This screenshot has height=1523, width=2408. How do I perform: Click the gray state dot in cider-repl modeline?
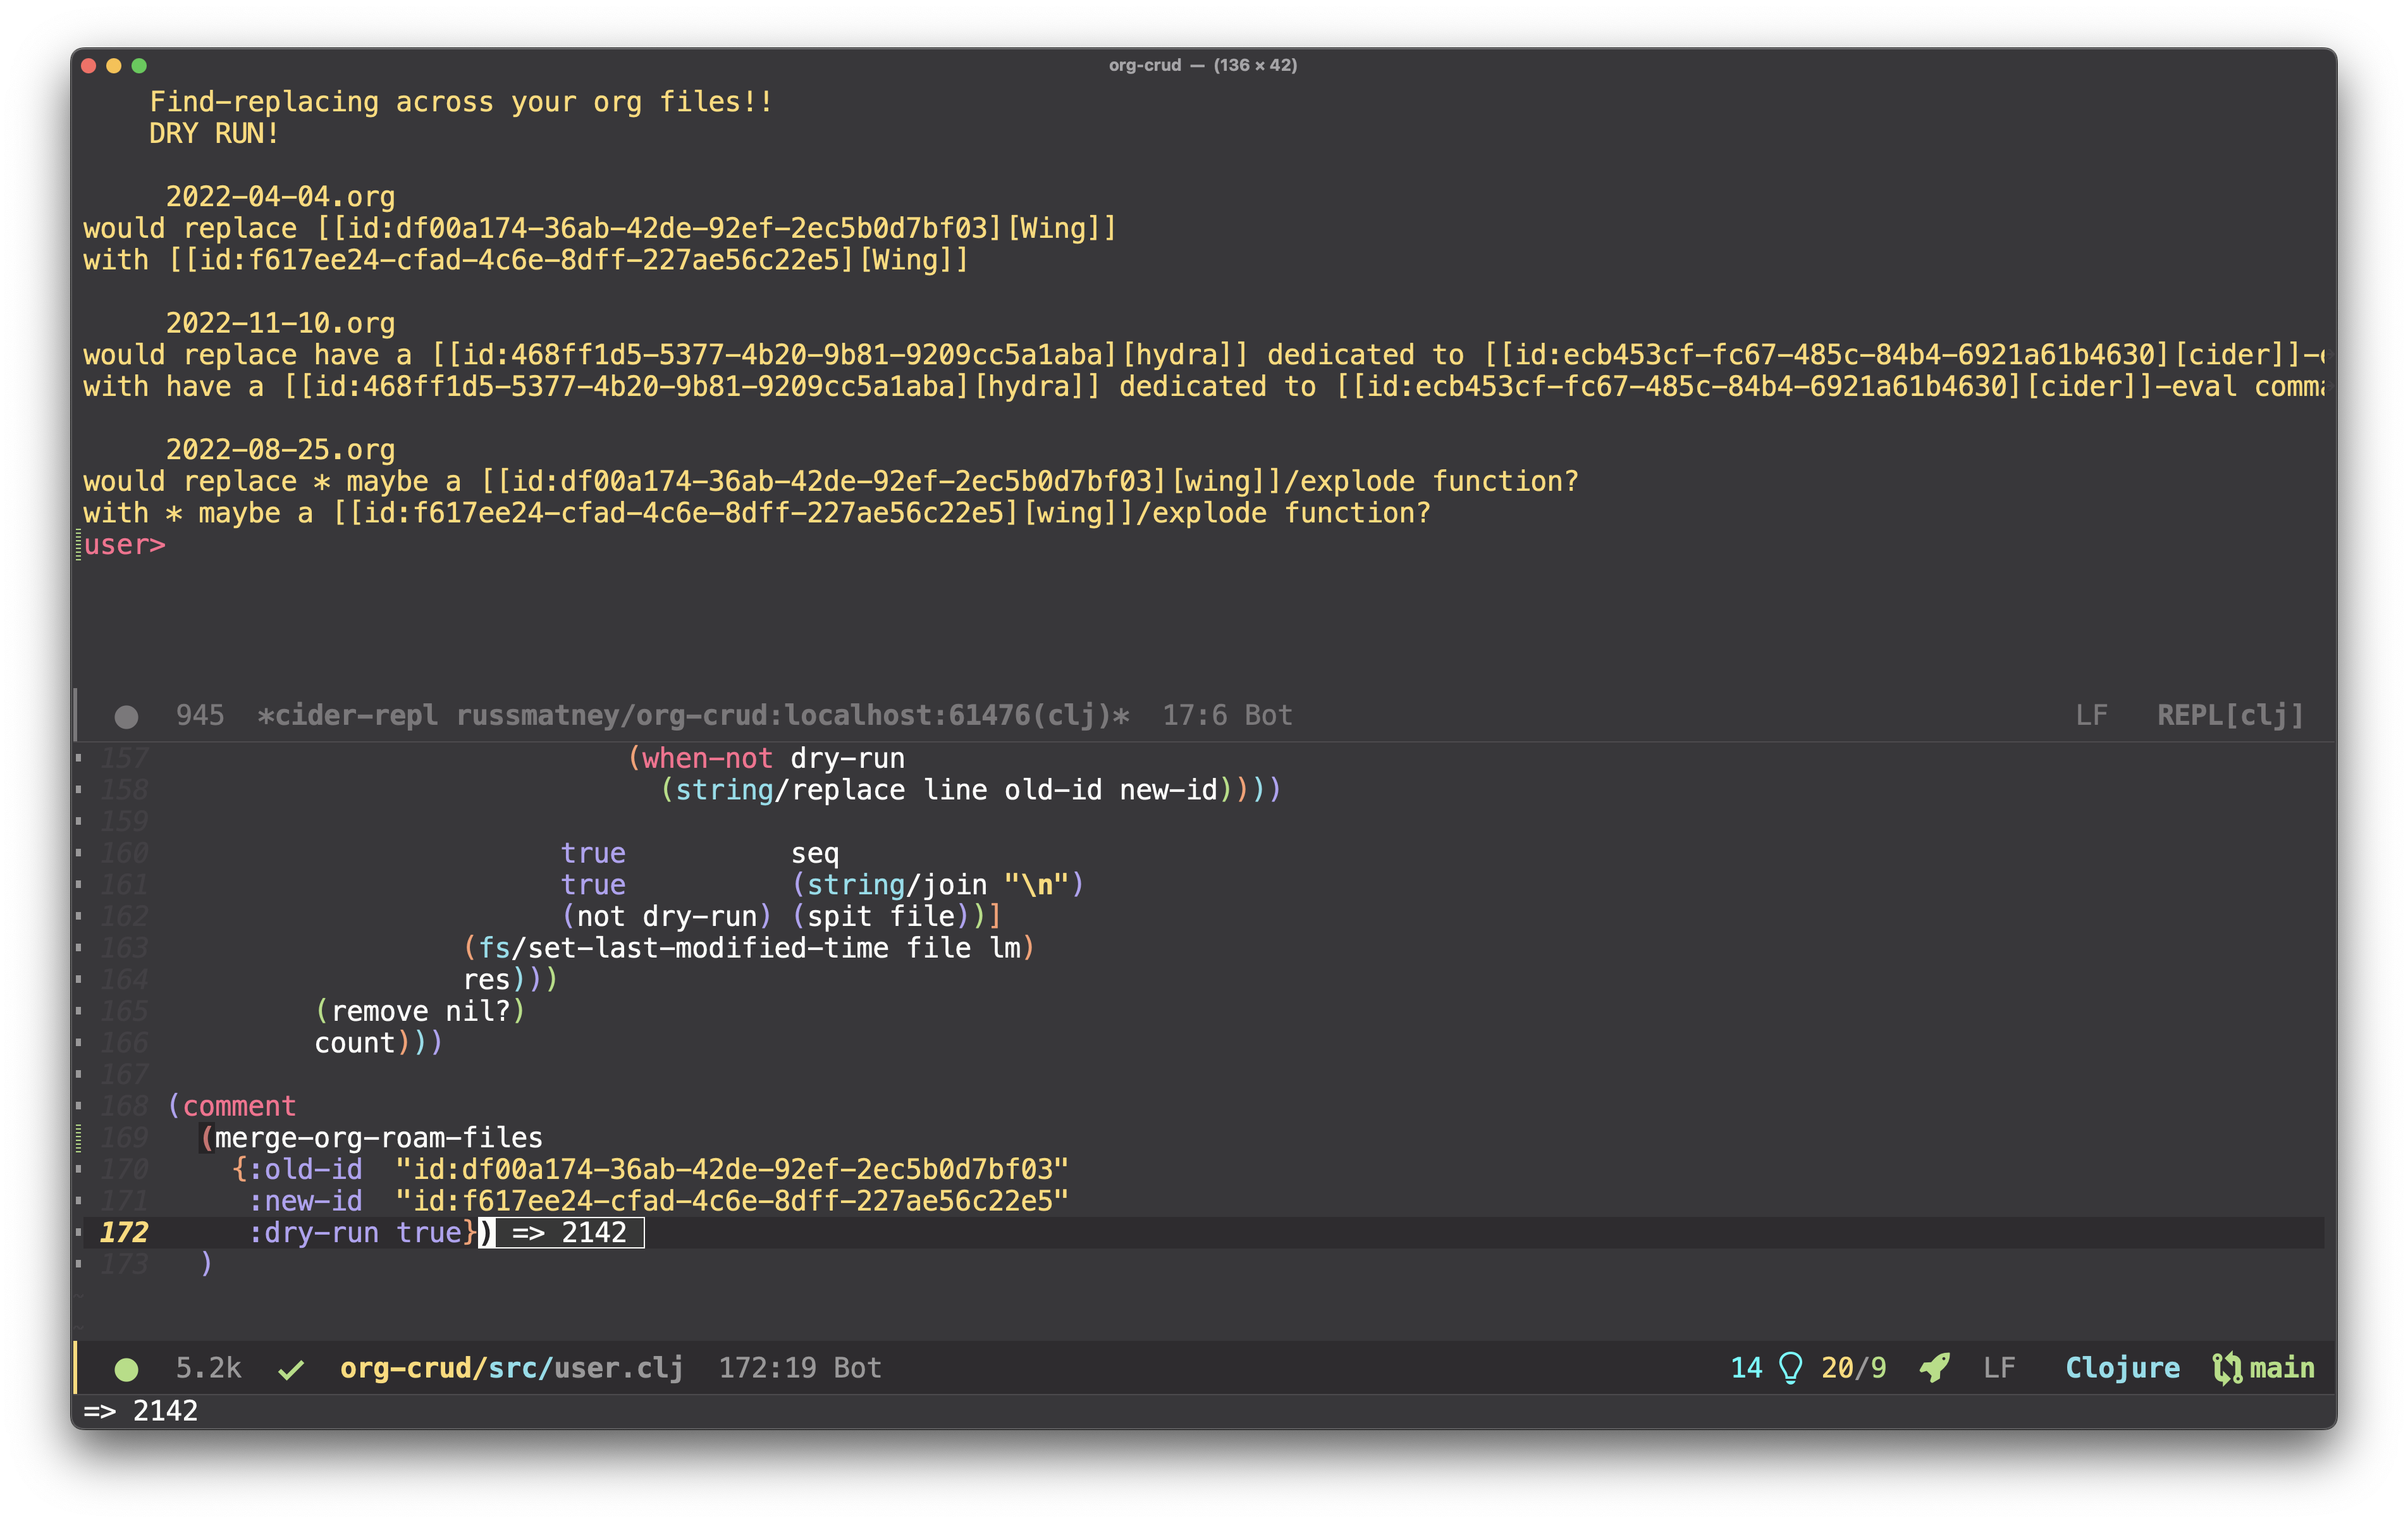point(126,716)
